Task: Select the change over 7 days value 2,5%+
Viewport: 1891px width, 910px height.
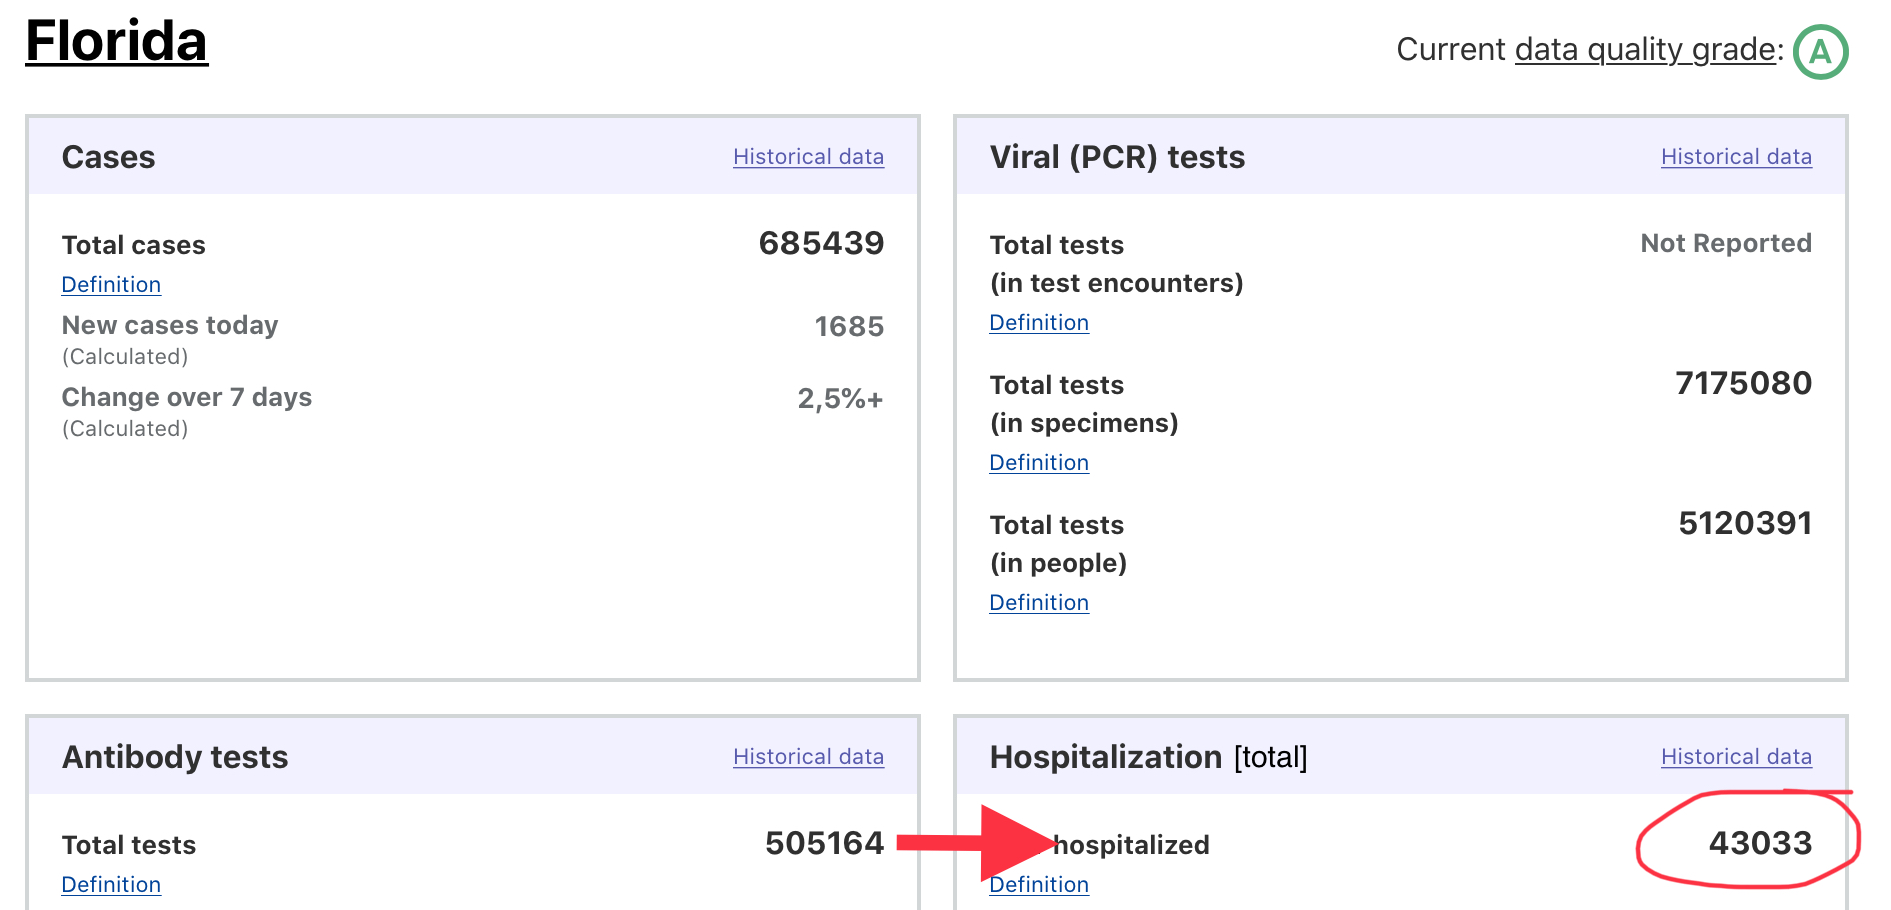Action: (840, 399)
